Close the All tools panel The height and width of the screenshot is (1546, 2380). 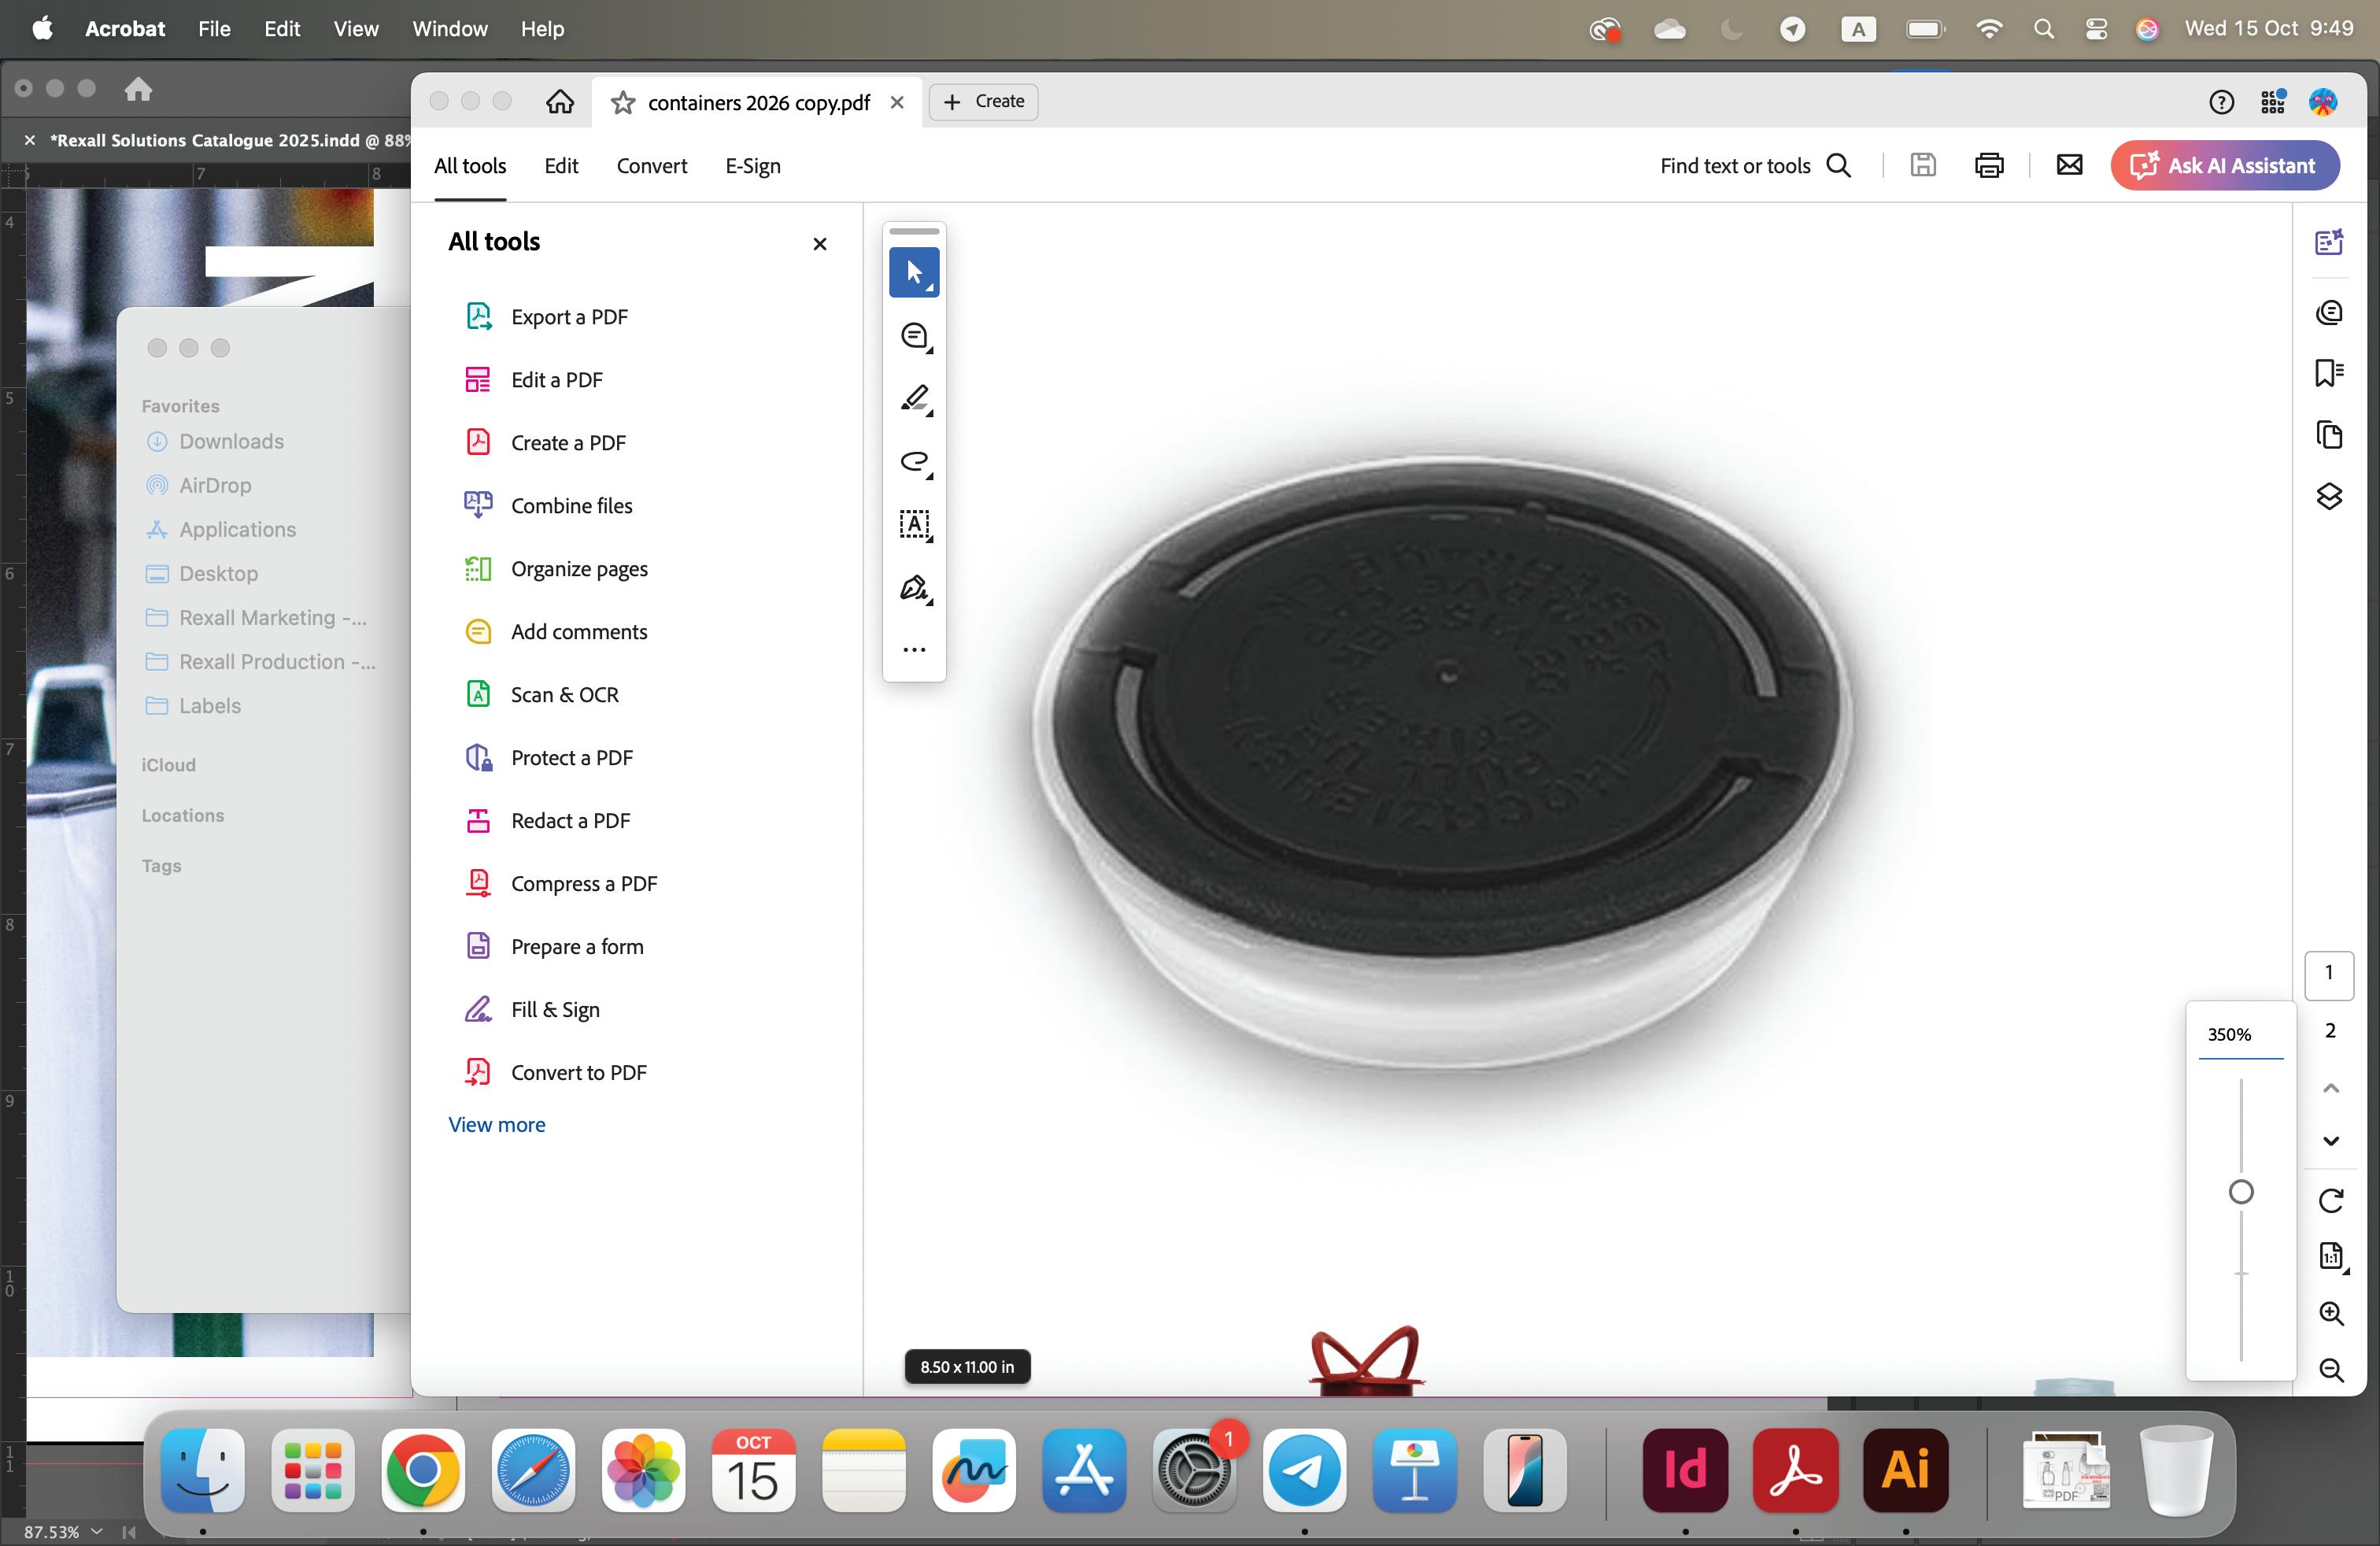(820, 244)
